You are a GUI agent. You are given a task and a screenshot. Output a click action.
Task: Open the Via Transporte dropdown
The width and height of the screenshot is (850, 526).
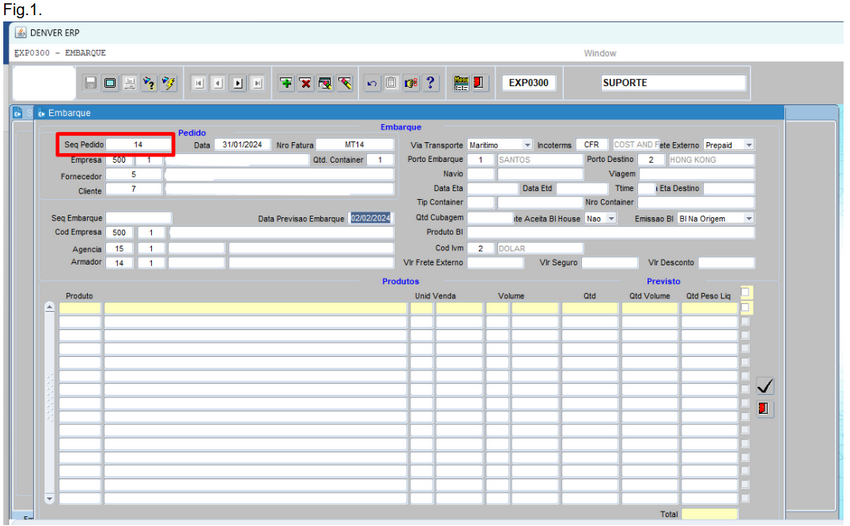click(x=527, y=145)
